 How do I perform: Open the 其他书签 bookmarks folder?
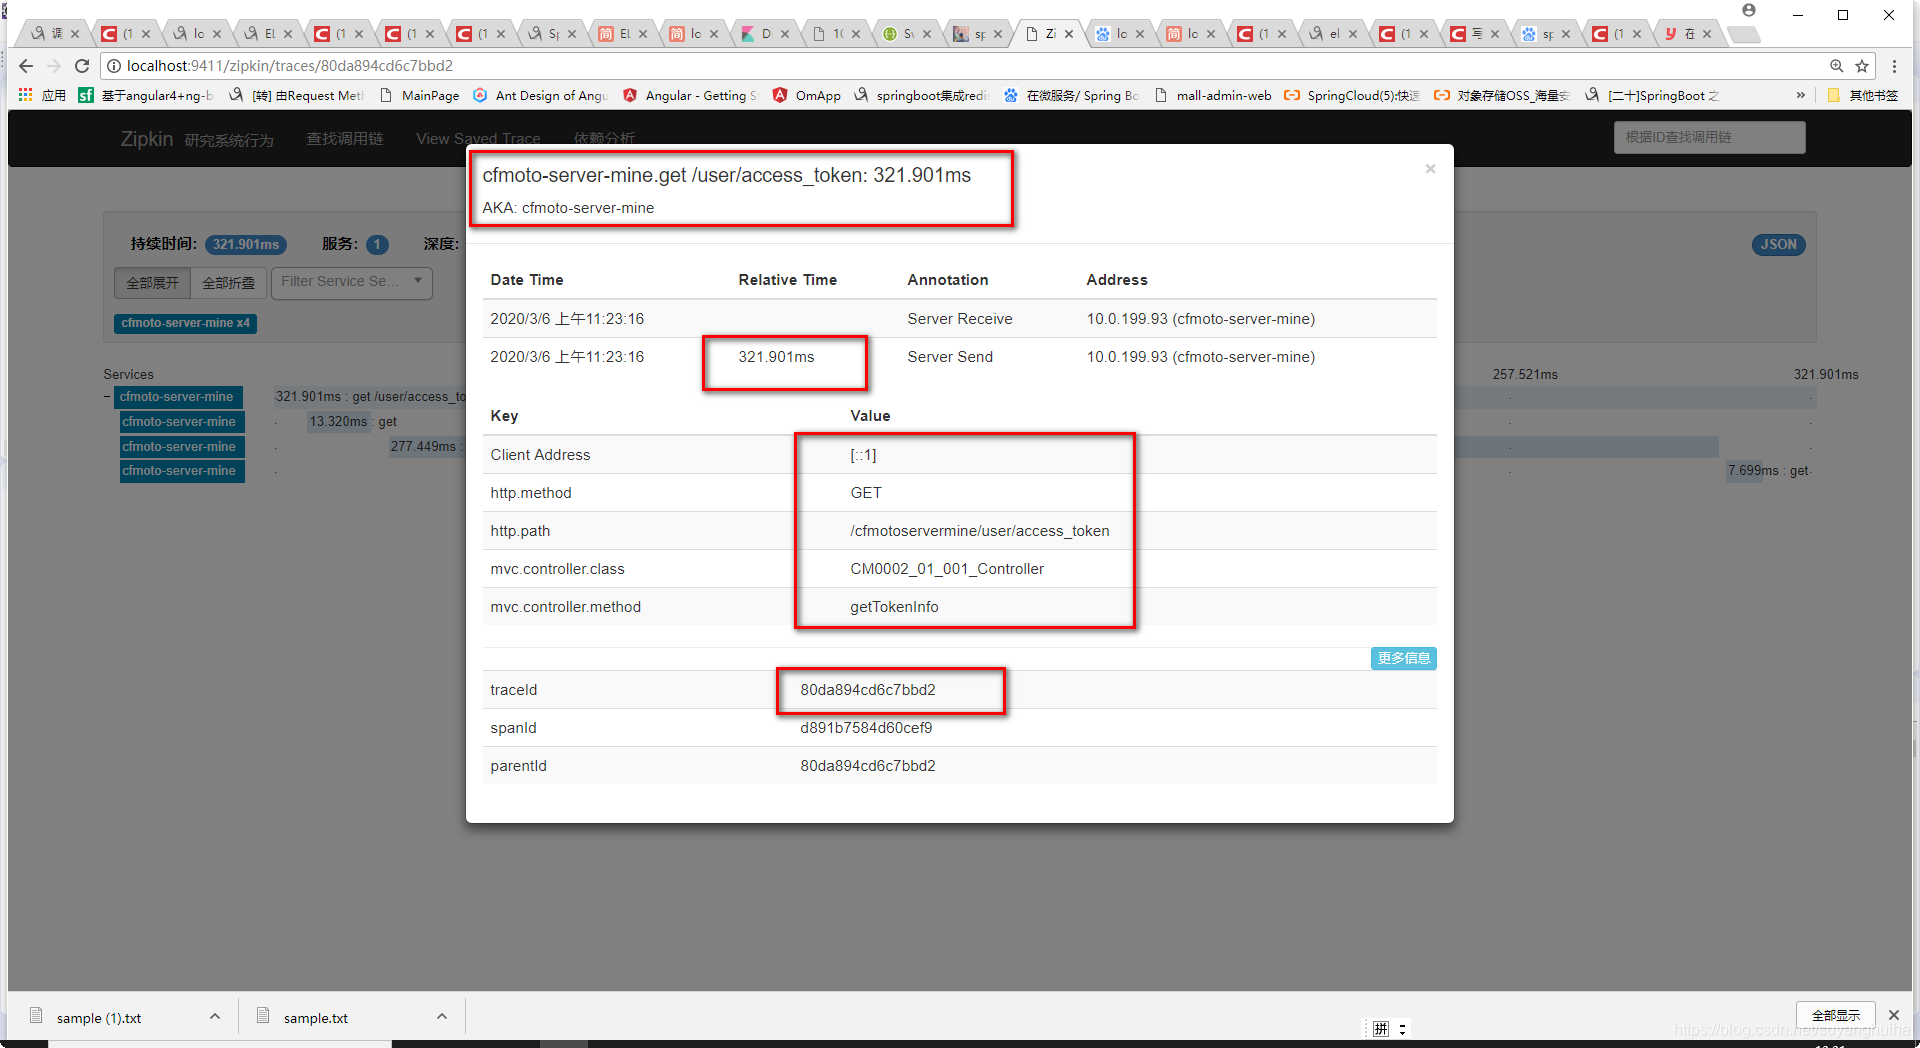coord(1863,95)
